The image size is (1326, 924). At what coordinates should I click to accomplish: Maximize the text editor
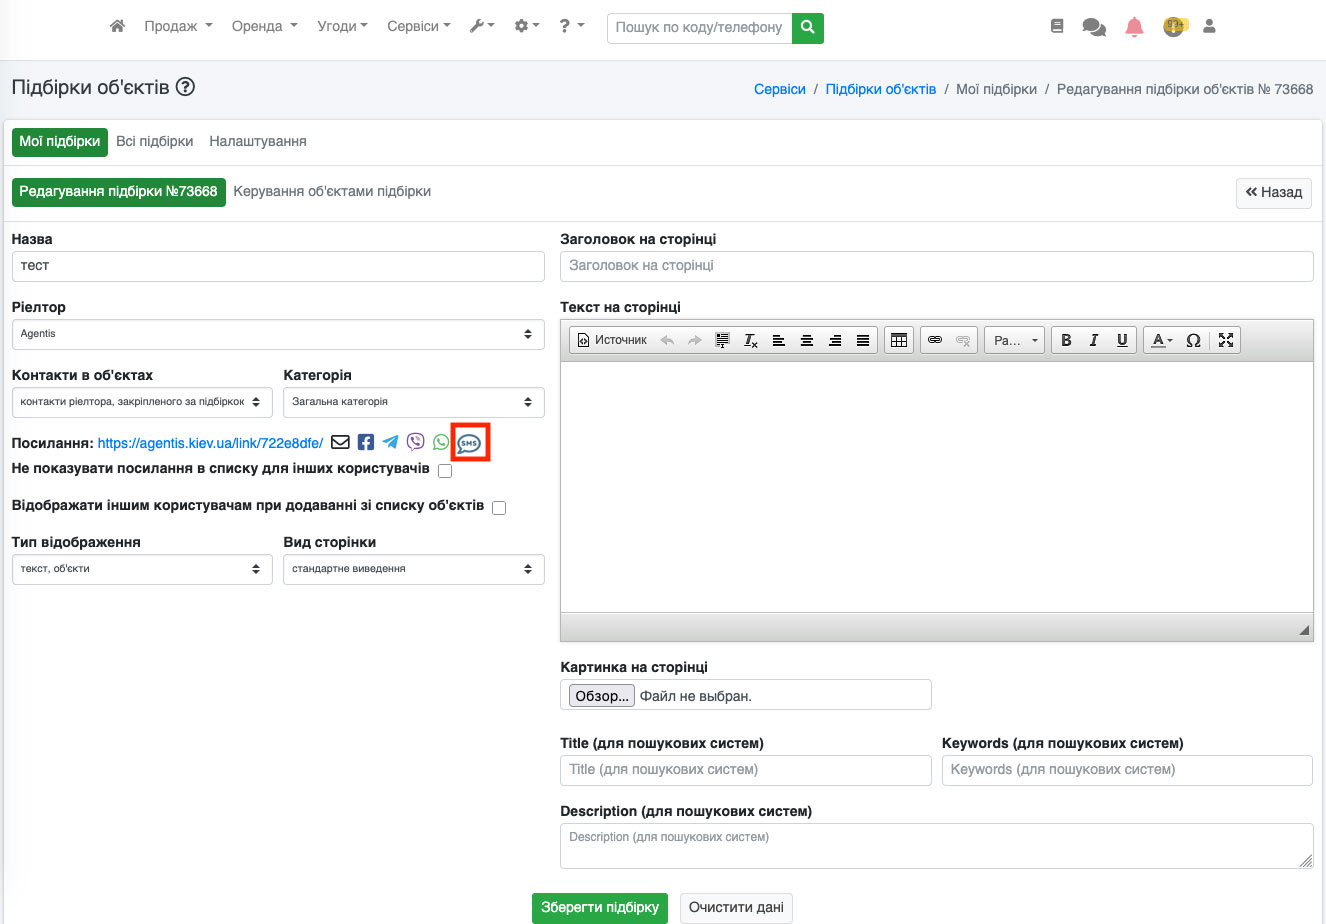click(1226, 340)
